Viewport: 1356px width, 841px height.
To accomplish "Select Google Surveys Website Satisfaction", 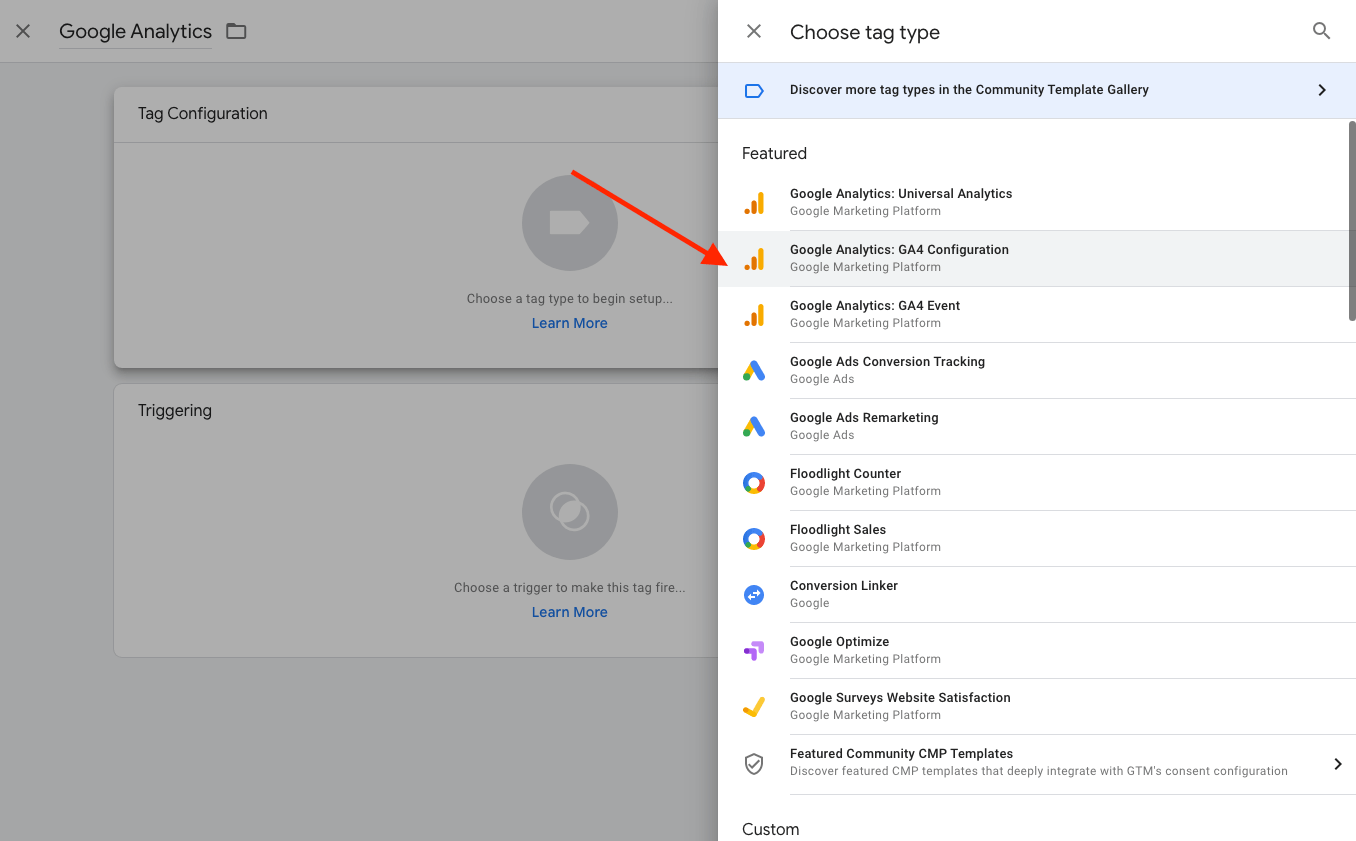I will coord(1037,707).
